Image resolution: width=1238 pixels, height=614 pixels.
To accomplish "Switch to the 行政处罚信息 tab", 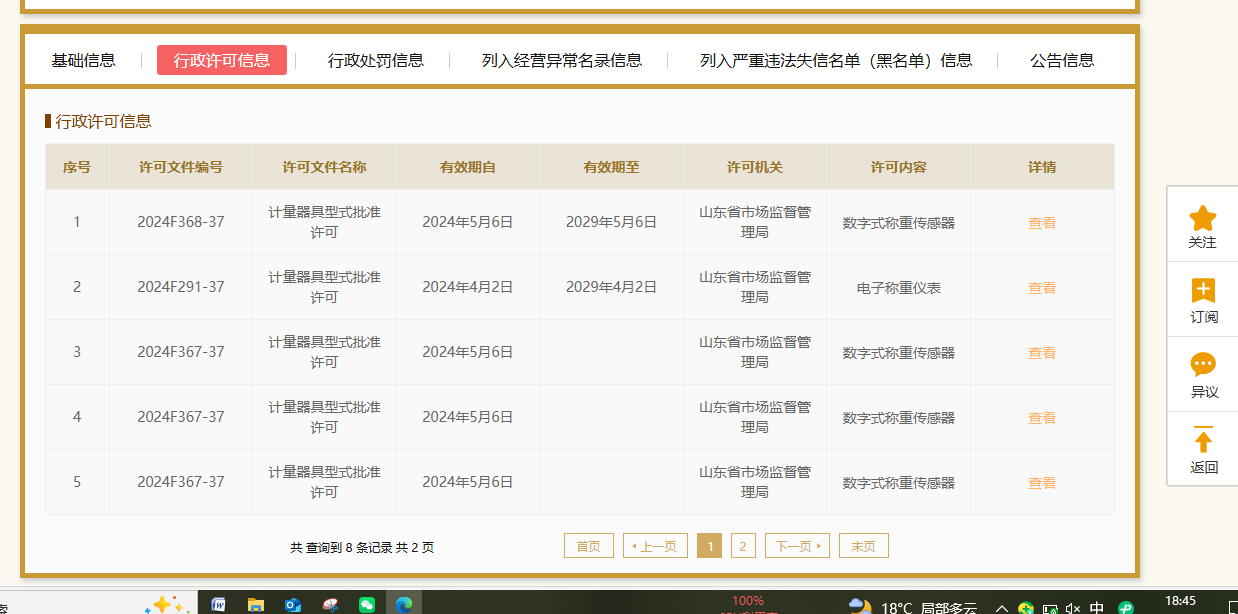I will tap(375, 60).
